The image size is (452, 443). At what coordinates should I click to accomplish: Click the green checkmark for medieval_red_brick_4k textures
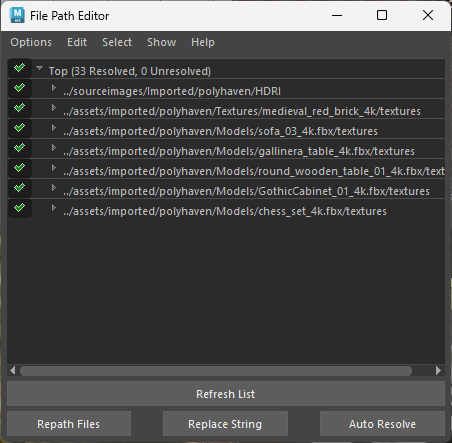20,108
